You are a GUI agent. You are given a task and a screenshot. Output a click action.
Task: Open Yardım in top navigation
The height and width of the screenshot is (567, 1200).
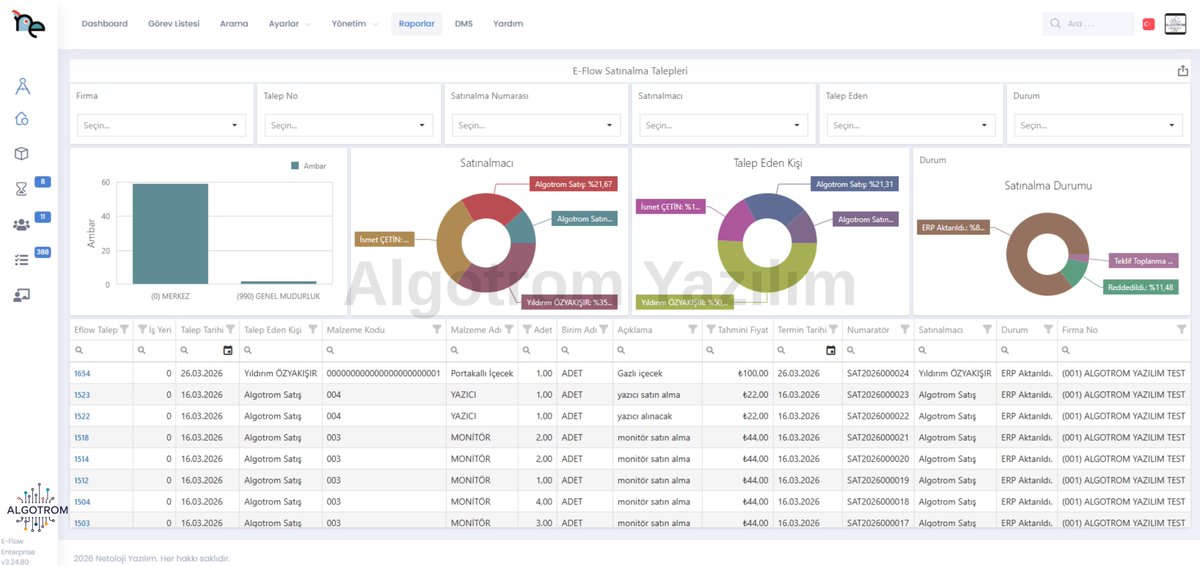click(x=508, y=23)
